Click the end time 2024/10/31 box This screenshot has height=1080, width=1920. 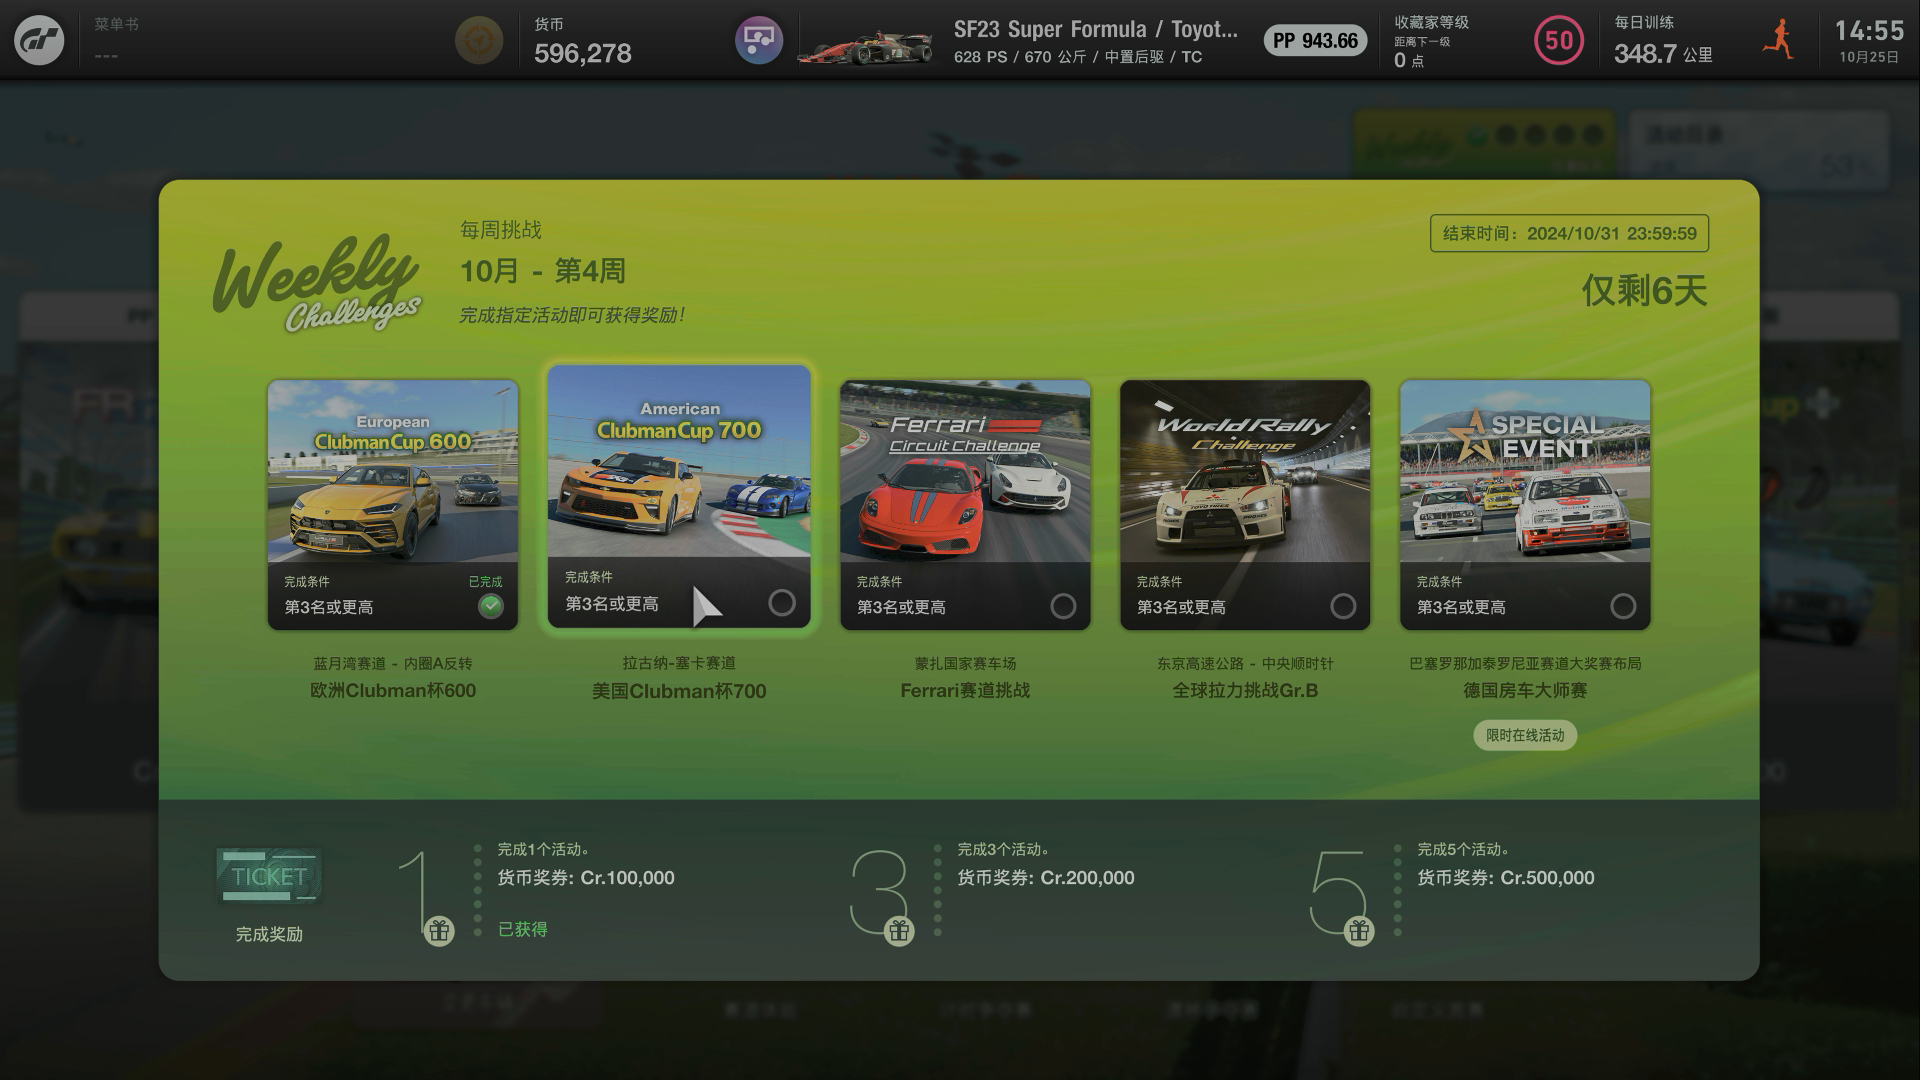tap(1569, 233)
